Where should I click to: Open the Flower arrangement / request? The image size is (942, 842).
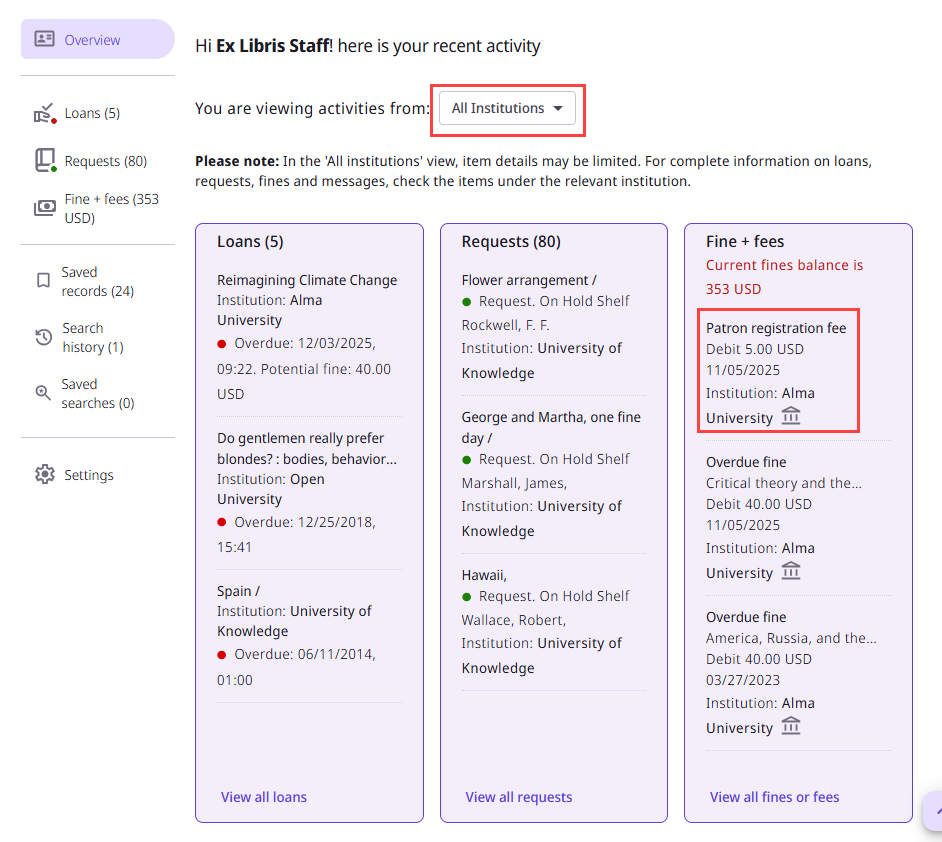[529, 280]
